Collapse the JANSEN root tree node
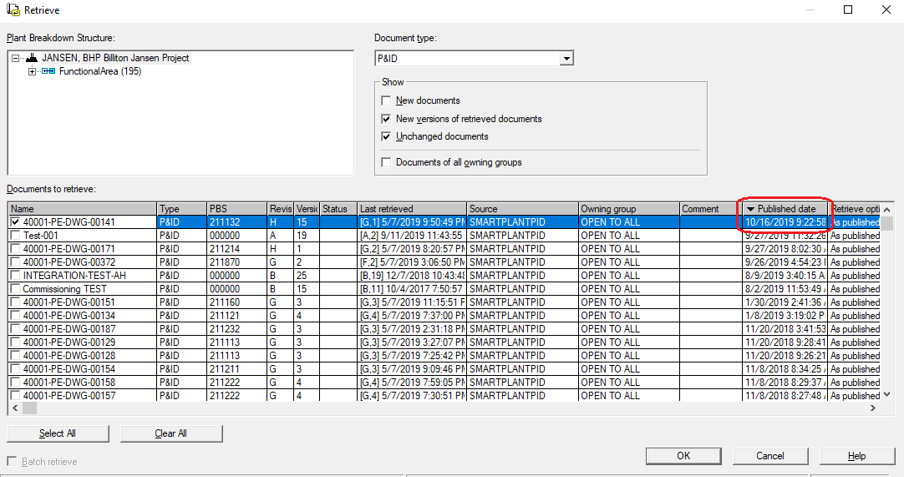The width and height of the screenshot is (904, 477). tap(16, 58)
